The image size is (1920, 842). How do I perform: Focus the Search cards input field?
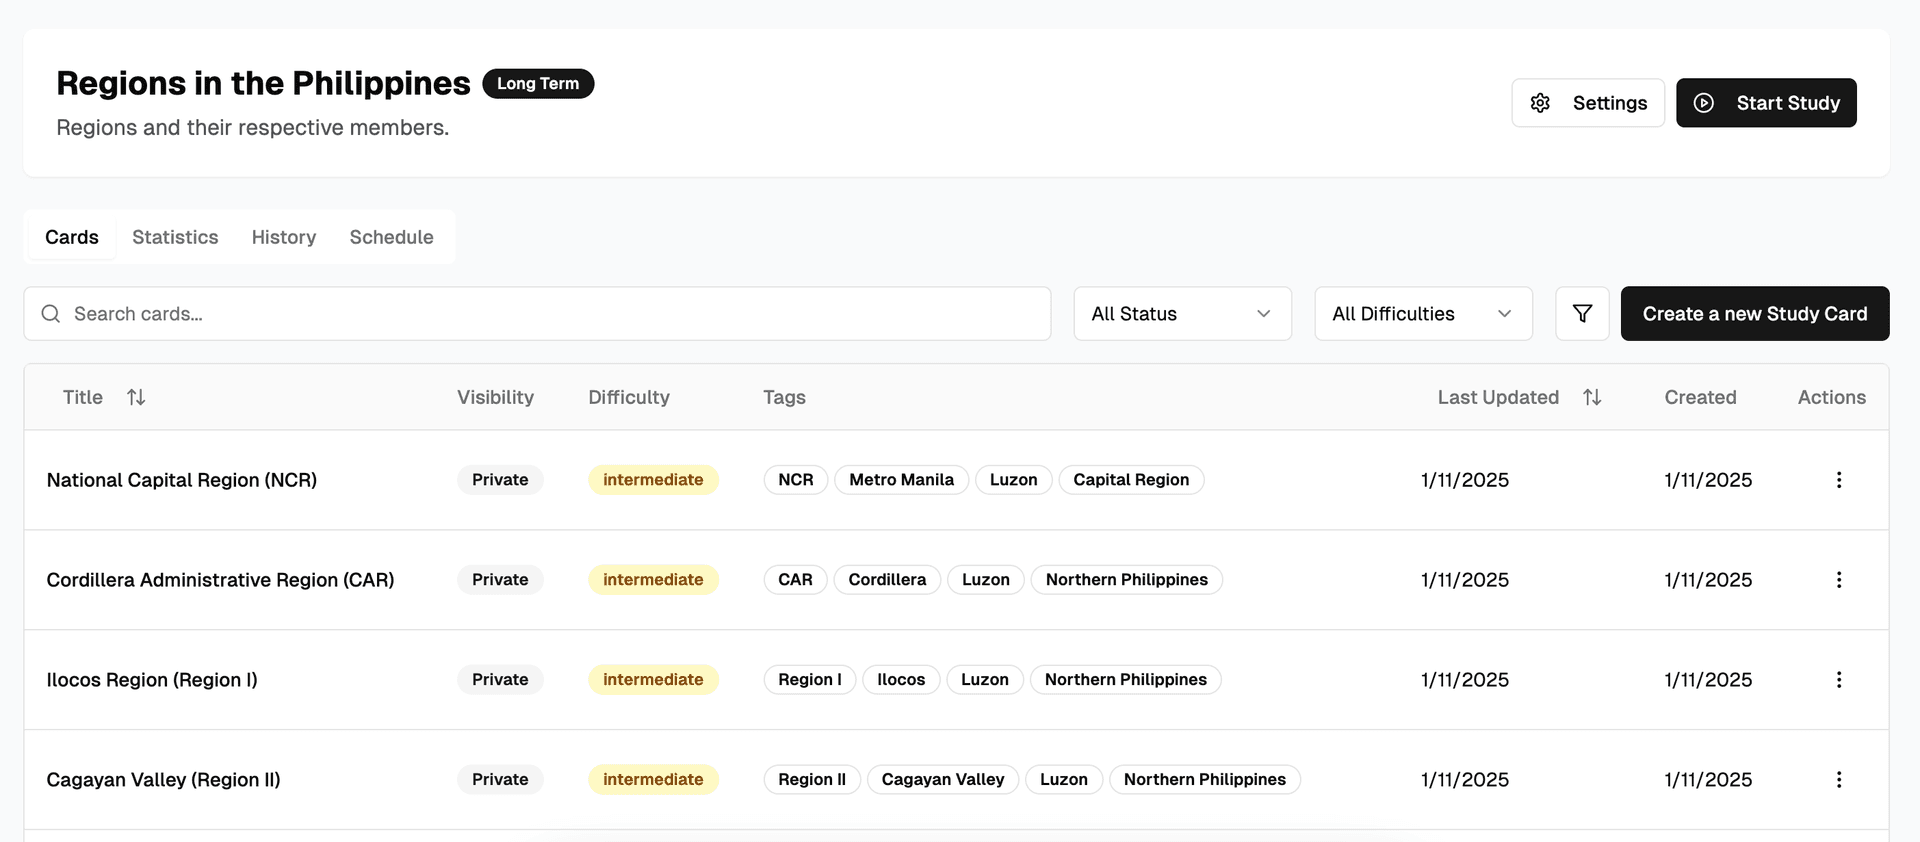tap(537, 314)
